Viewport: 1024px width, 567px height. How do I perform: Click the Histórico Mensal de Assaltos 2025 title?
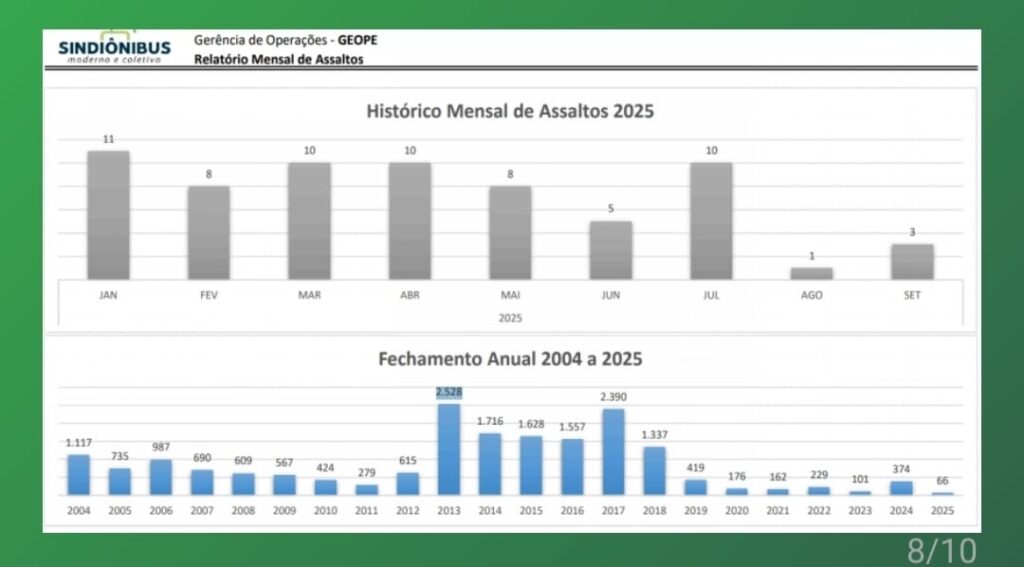pos(510,111)
